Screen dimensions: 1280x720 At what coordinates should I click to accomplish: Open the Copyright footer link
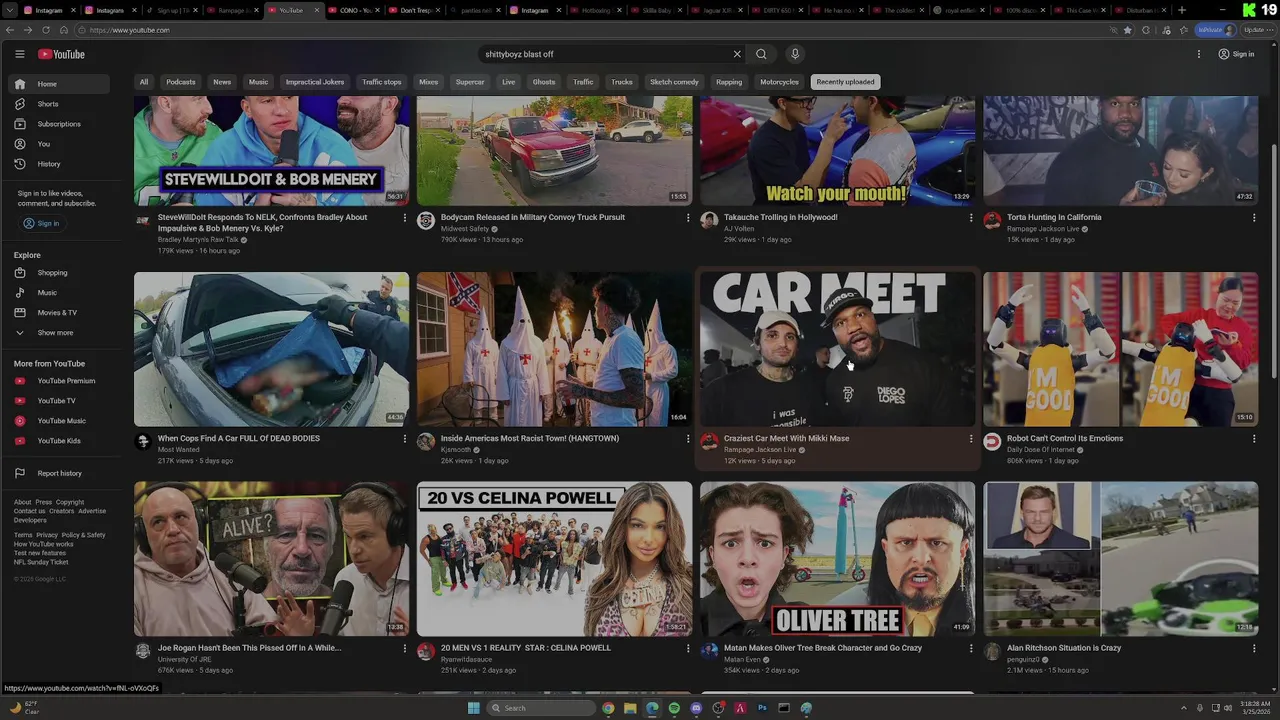tap(70, 502)
